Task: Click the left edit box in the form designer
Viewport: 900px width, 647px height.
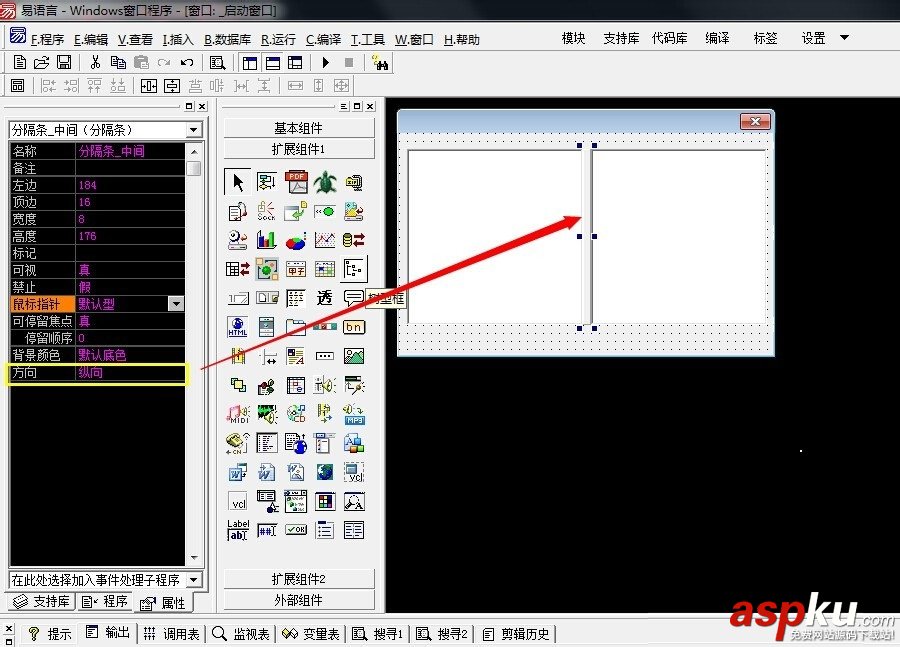Action: pos(494,237)
